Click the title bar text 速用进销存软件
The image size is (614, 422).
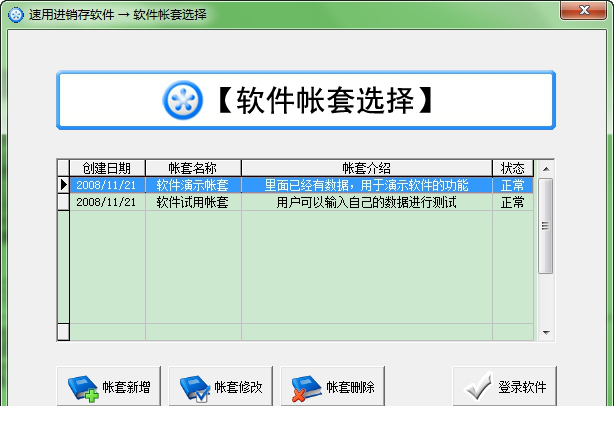pos(72,15)
